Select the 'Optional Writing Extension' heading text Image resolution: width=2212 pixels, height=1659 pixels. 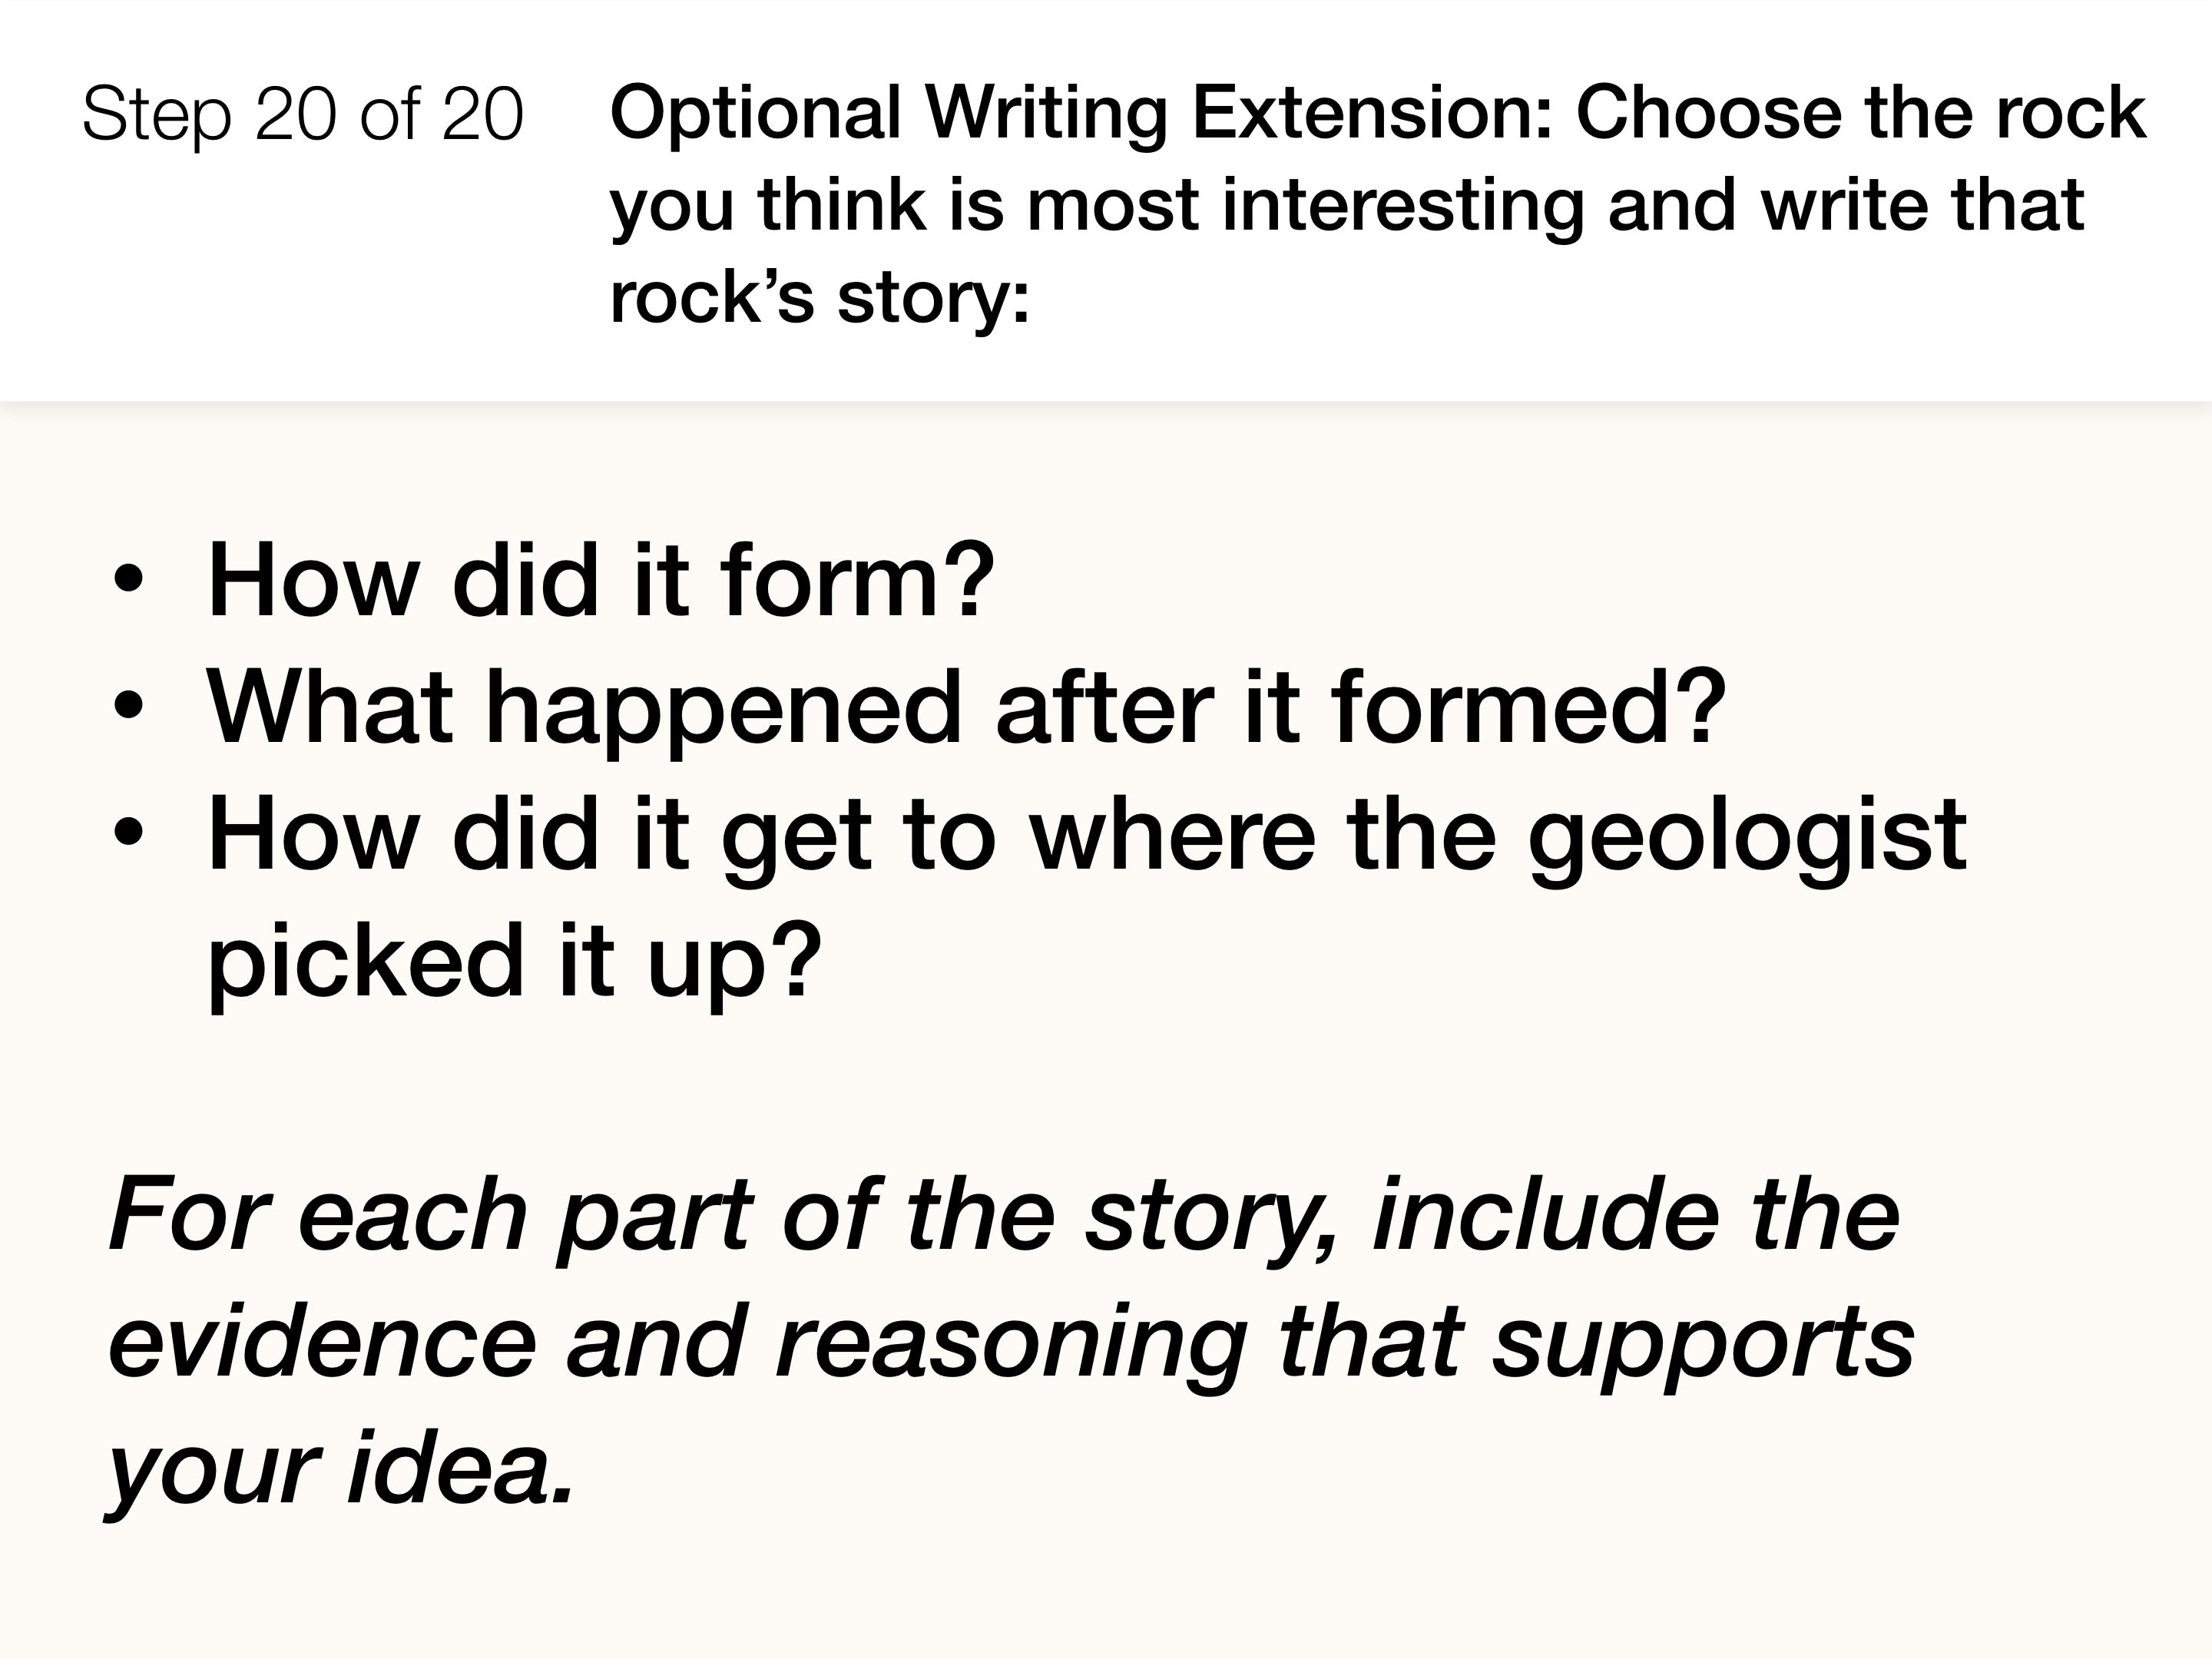[x=1080, y=113]
